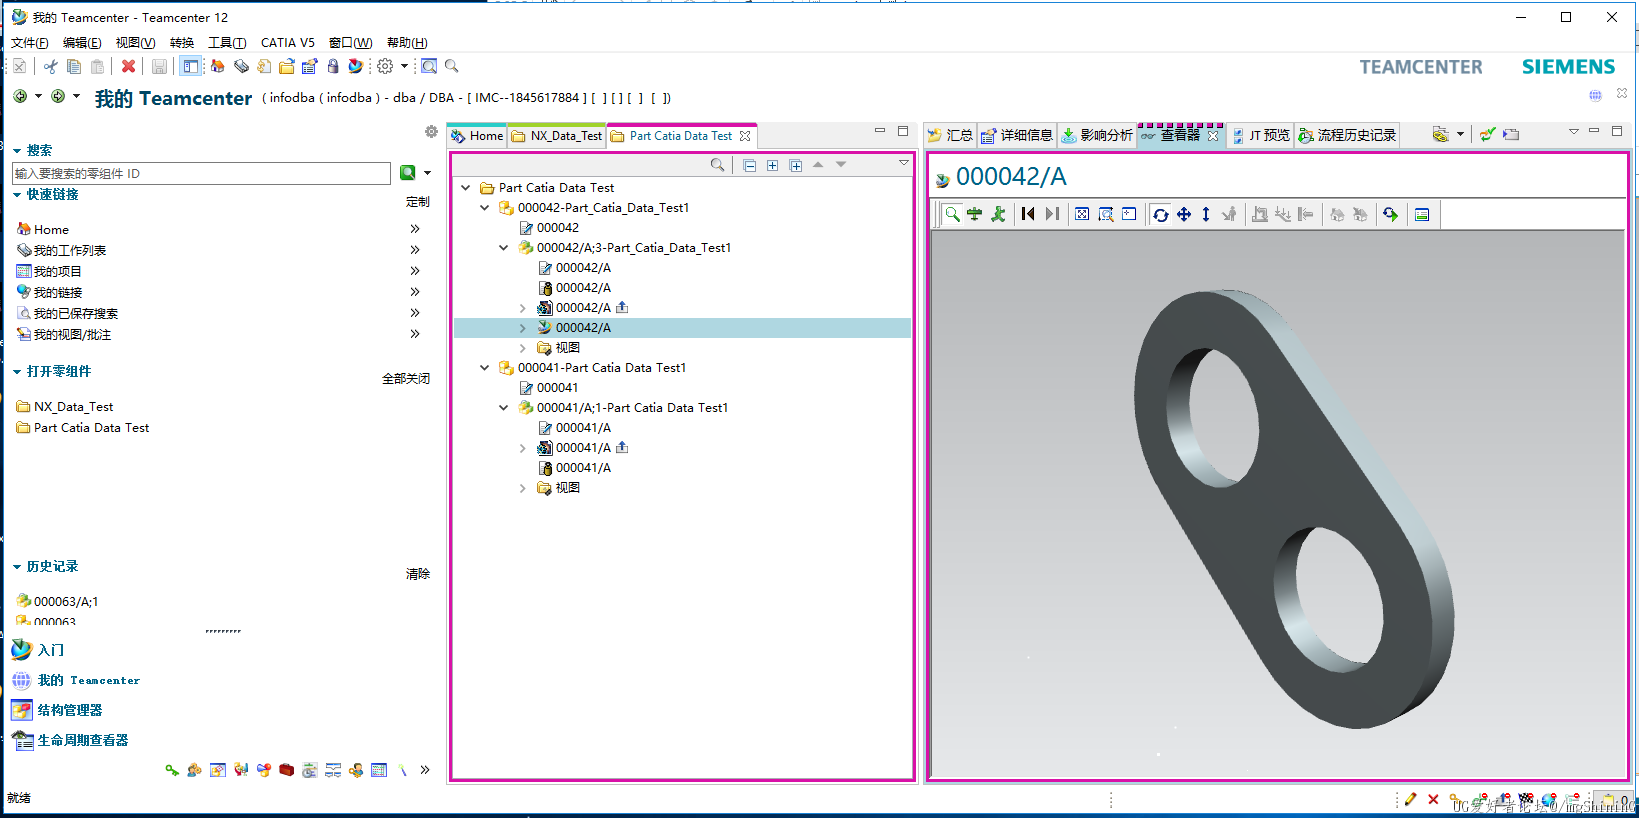Click the magnifier Search icon in the main toolbar

[452, 66]
